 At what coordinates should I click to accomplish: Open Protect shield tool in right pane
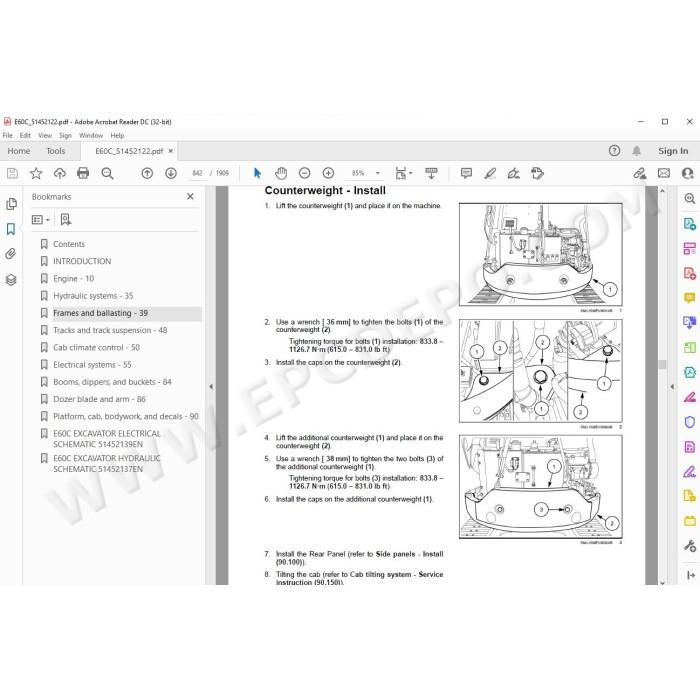click(689, 422)
